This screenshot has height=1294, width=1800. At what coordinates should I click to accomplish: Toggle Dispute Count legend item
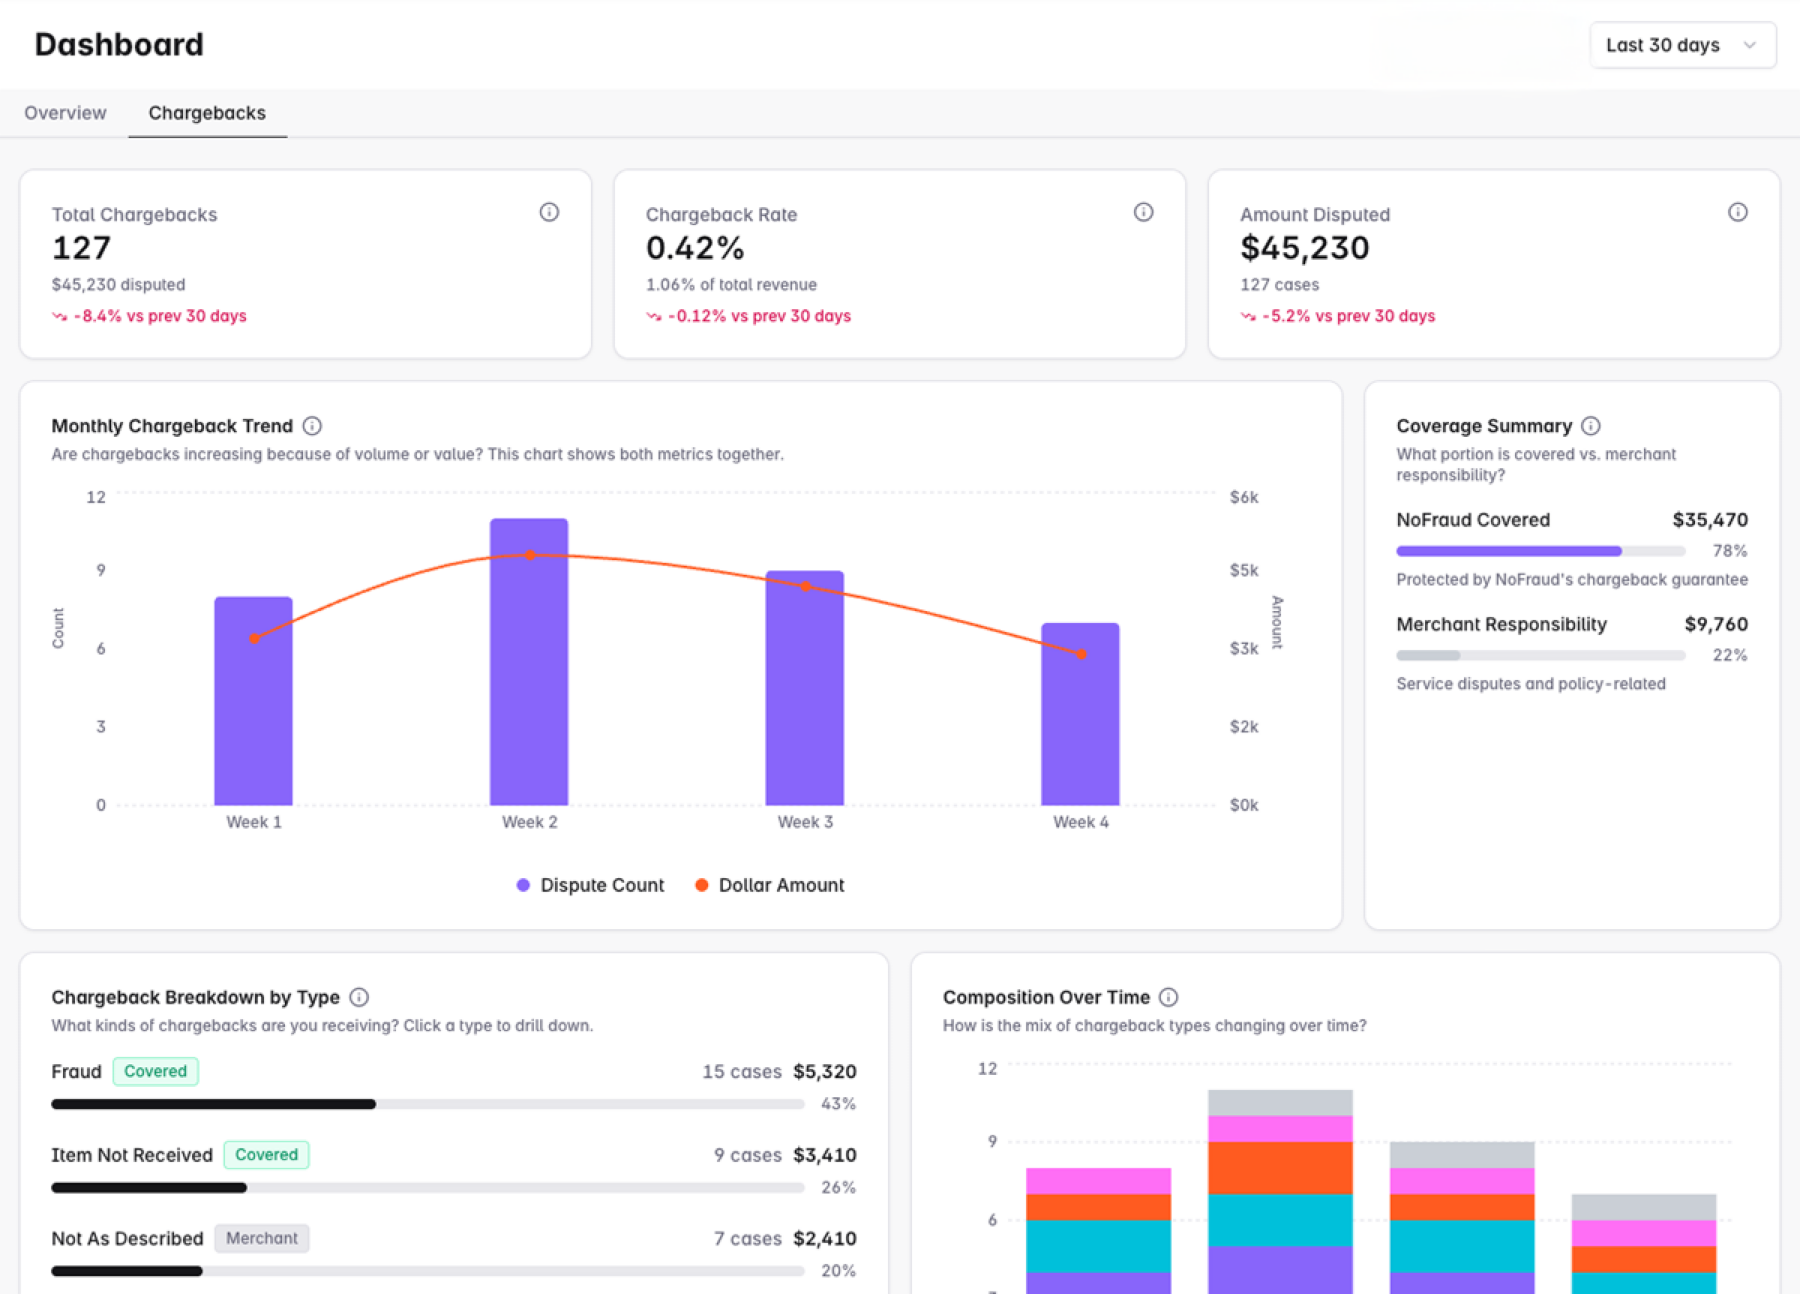point(590,885)
